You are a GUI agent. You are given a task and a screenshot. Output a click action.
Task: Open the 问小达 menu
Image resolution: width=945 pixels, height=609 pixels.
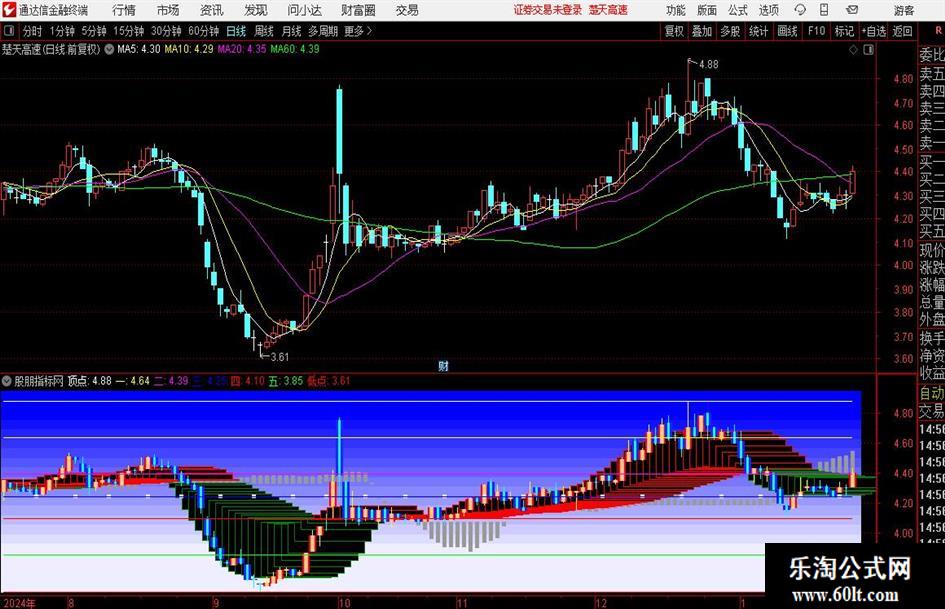304,10
